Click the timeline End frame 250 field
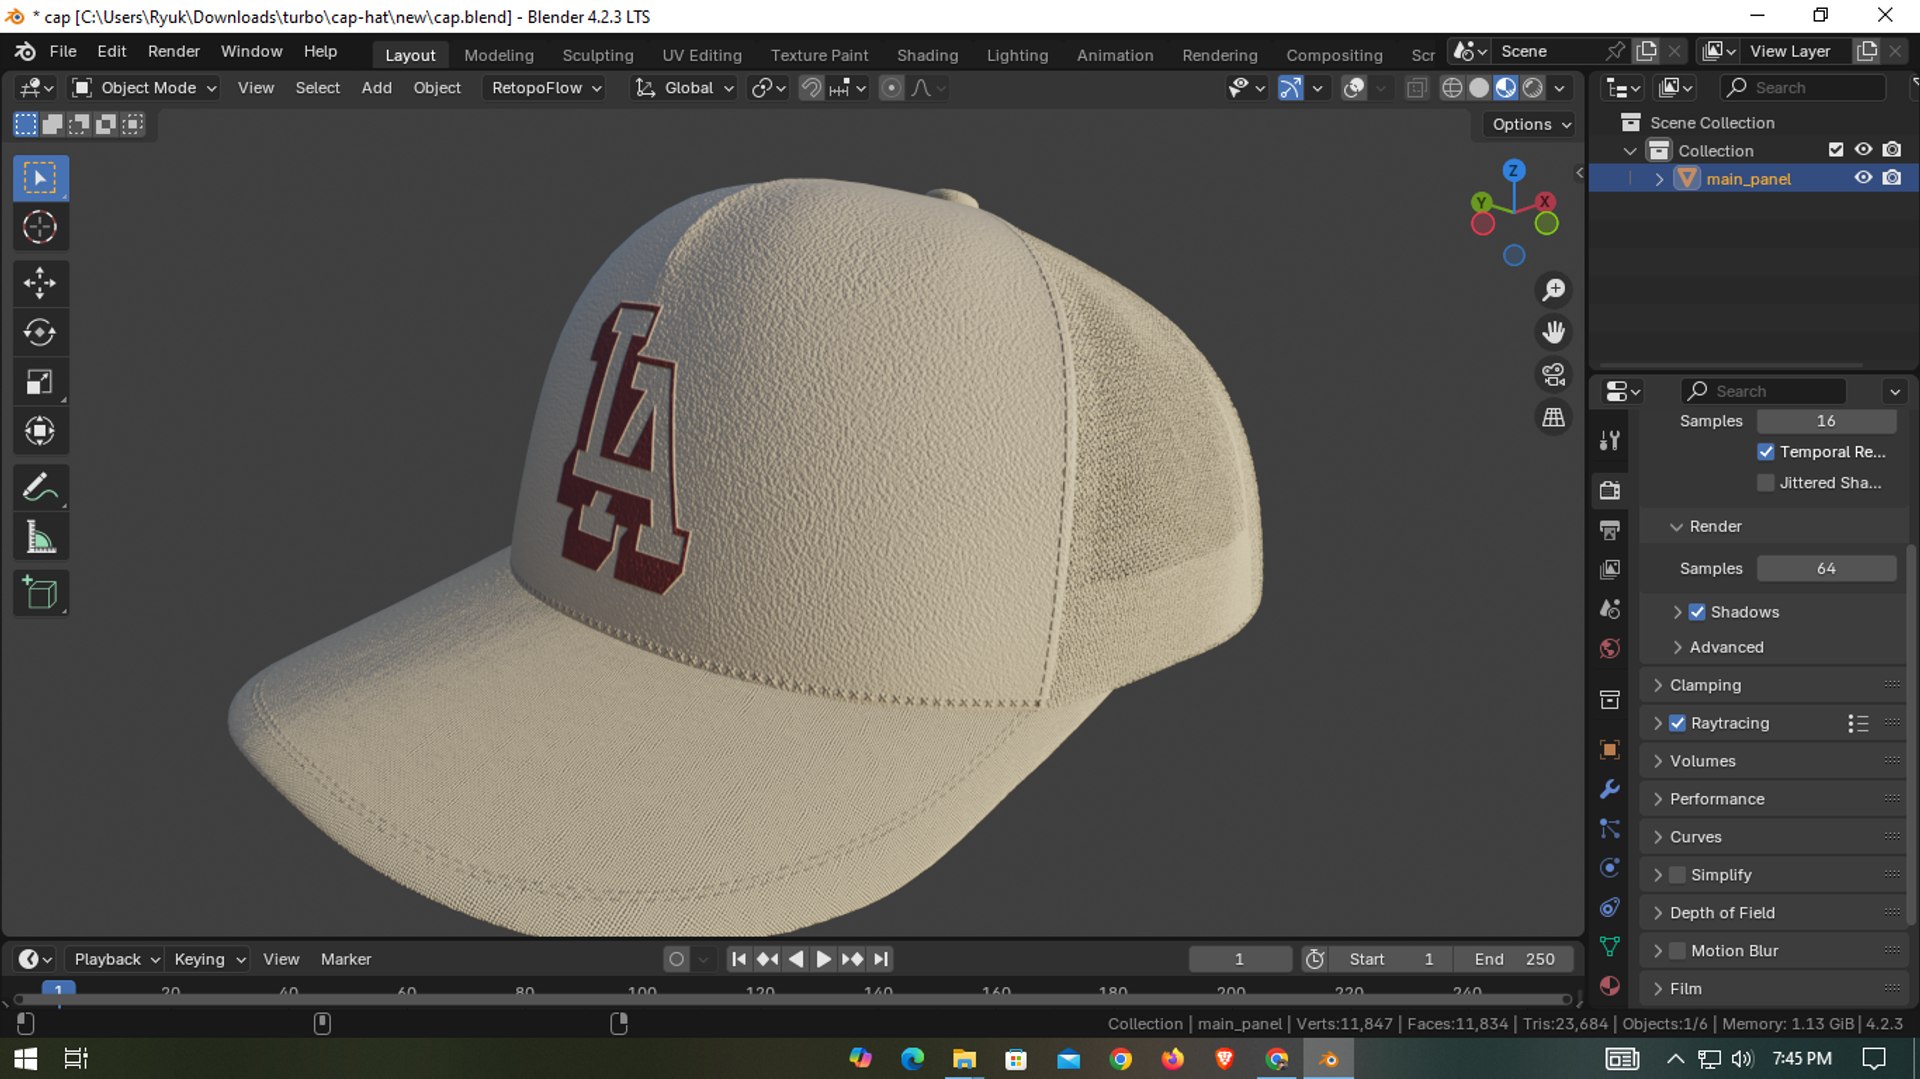The width and height of the screenshot is (1920, 1079). (x=1514, y=959)
